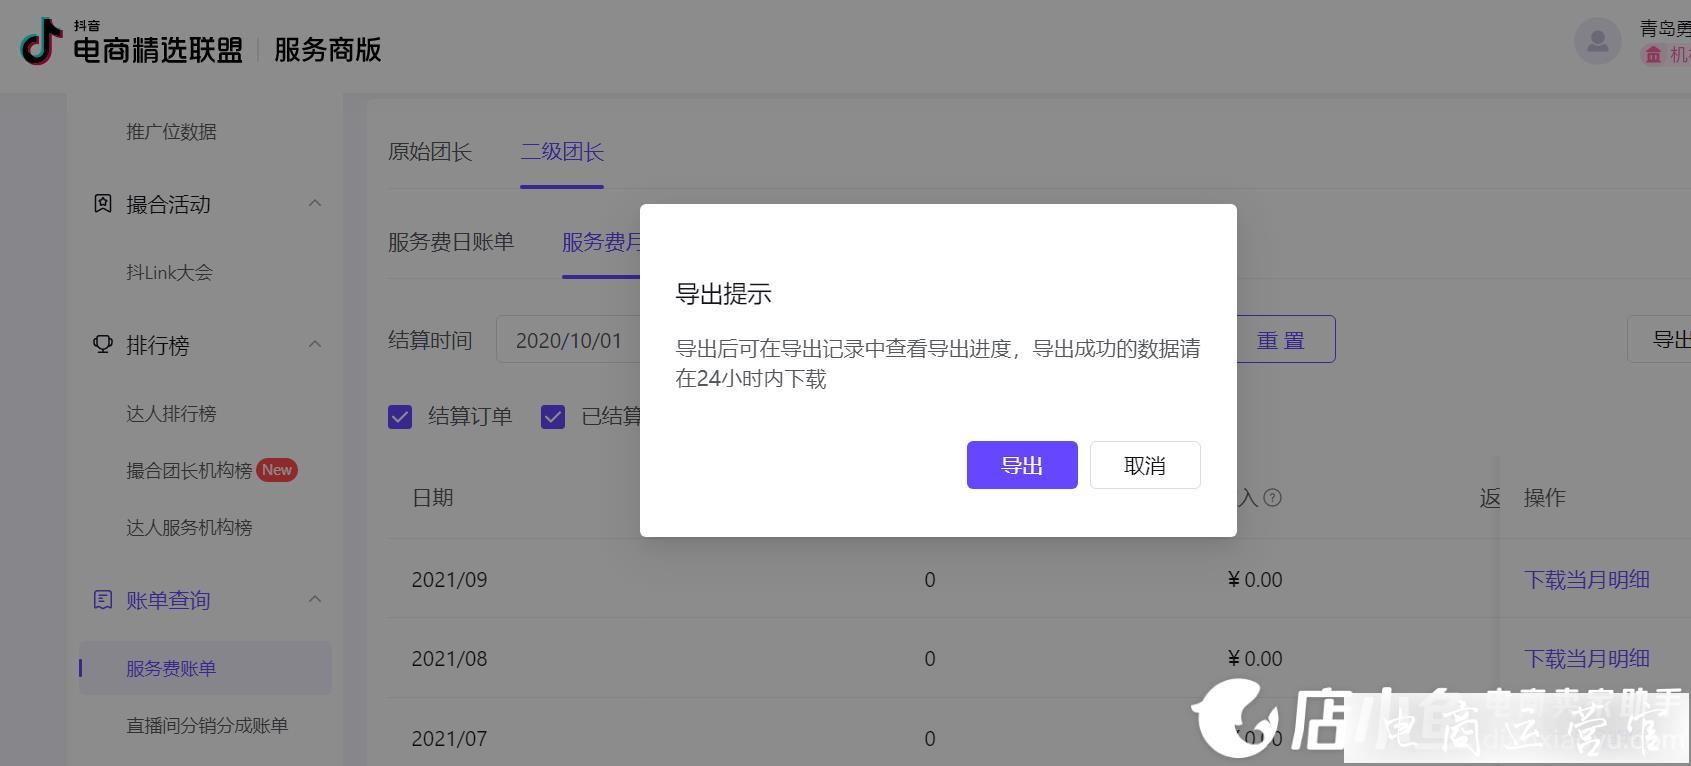This screenshot has height=766, width=1691.
Task: Switch to the 原始团长 tab
Action: click(430, 152)
